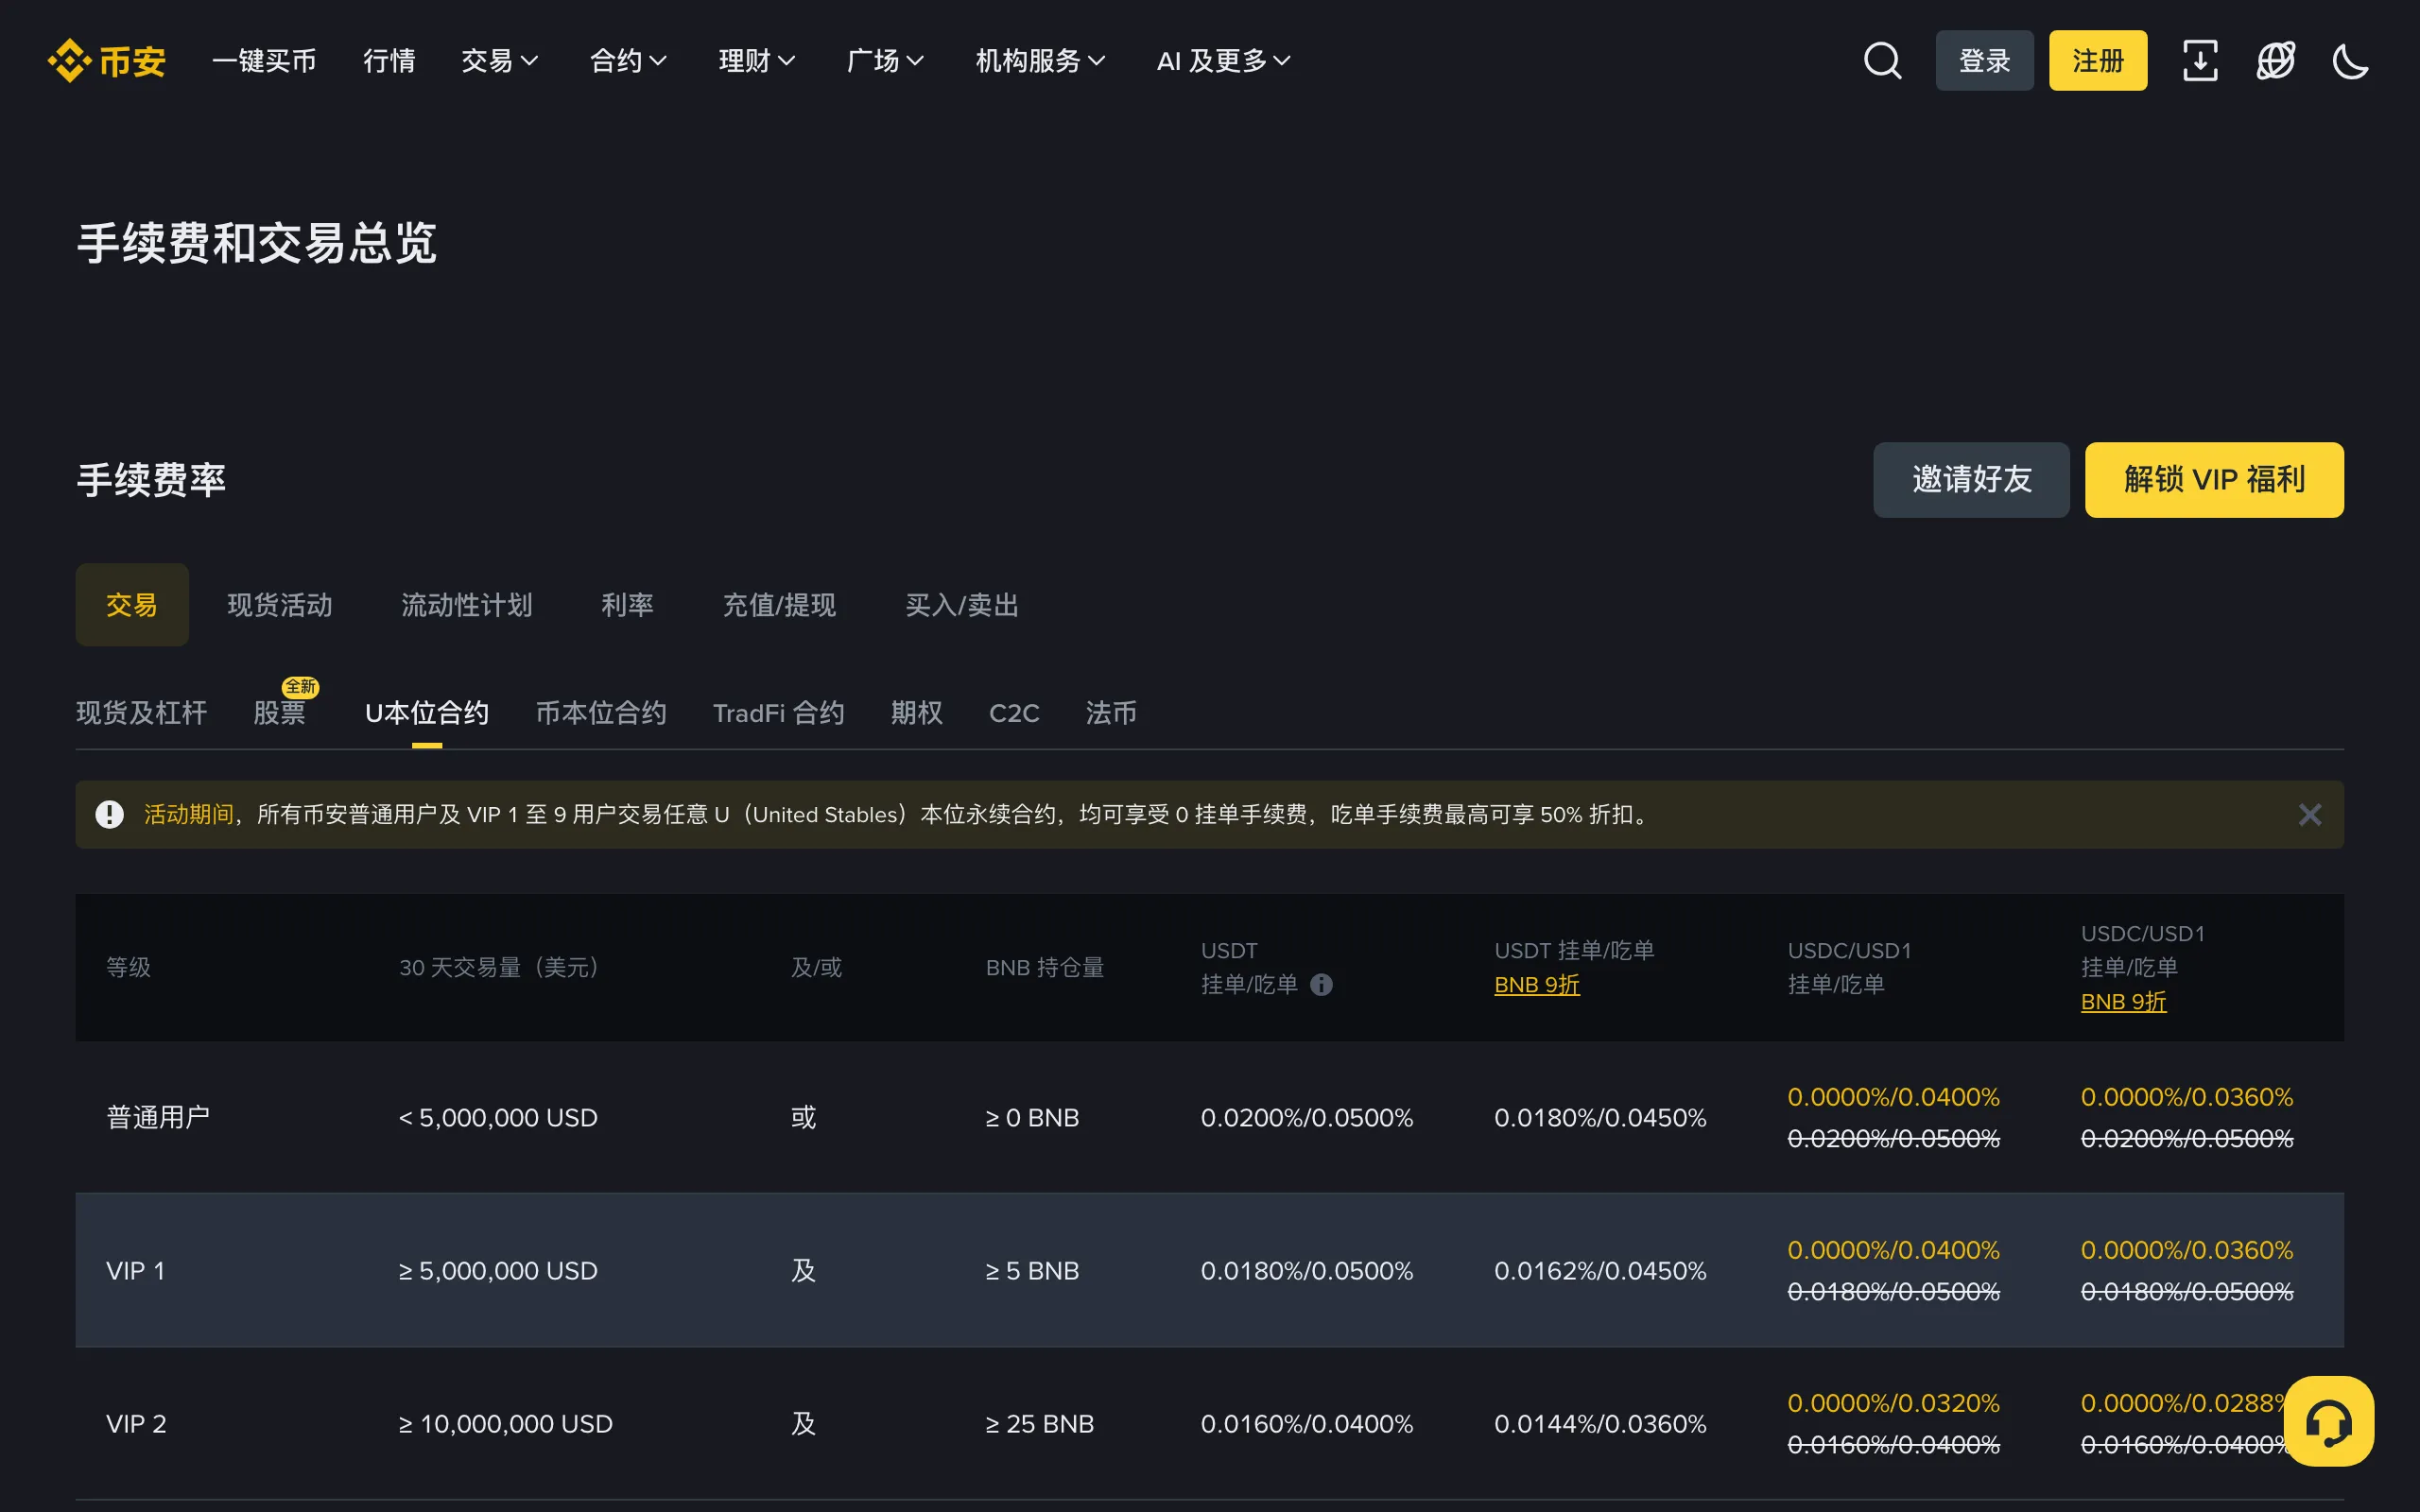The width and height of the screenshot is (2420, 1512).
Task: Click the 活动期间 link in notice
Action: tap(189, 815)
